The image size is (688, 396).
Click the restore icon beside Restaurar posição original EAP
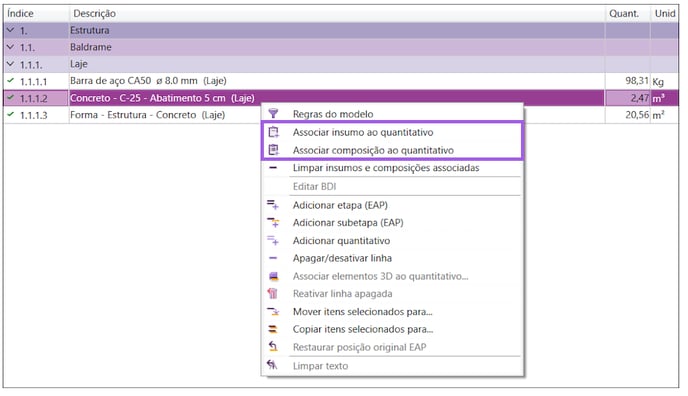pos(273,347)
